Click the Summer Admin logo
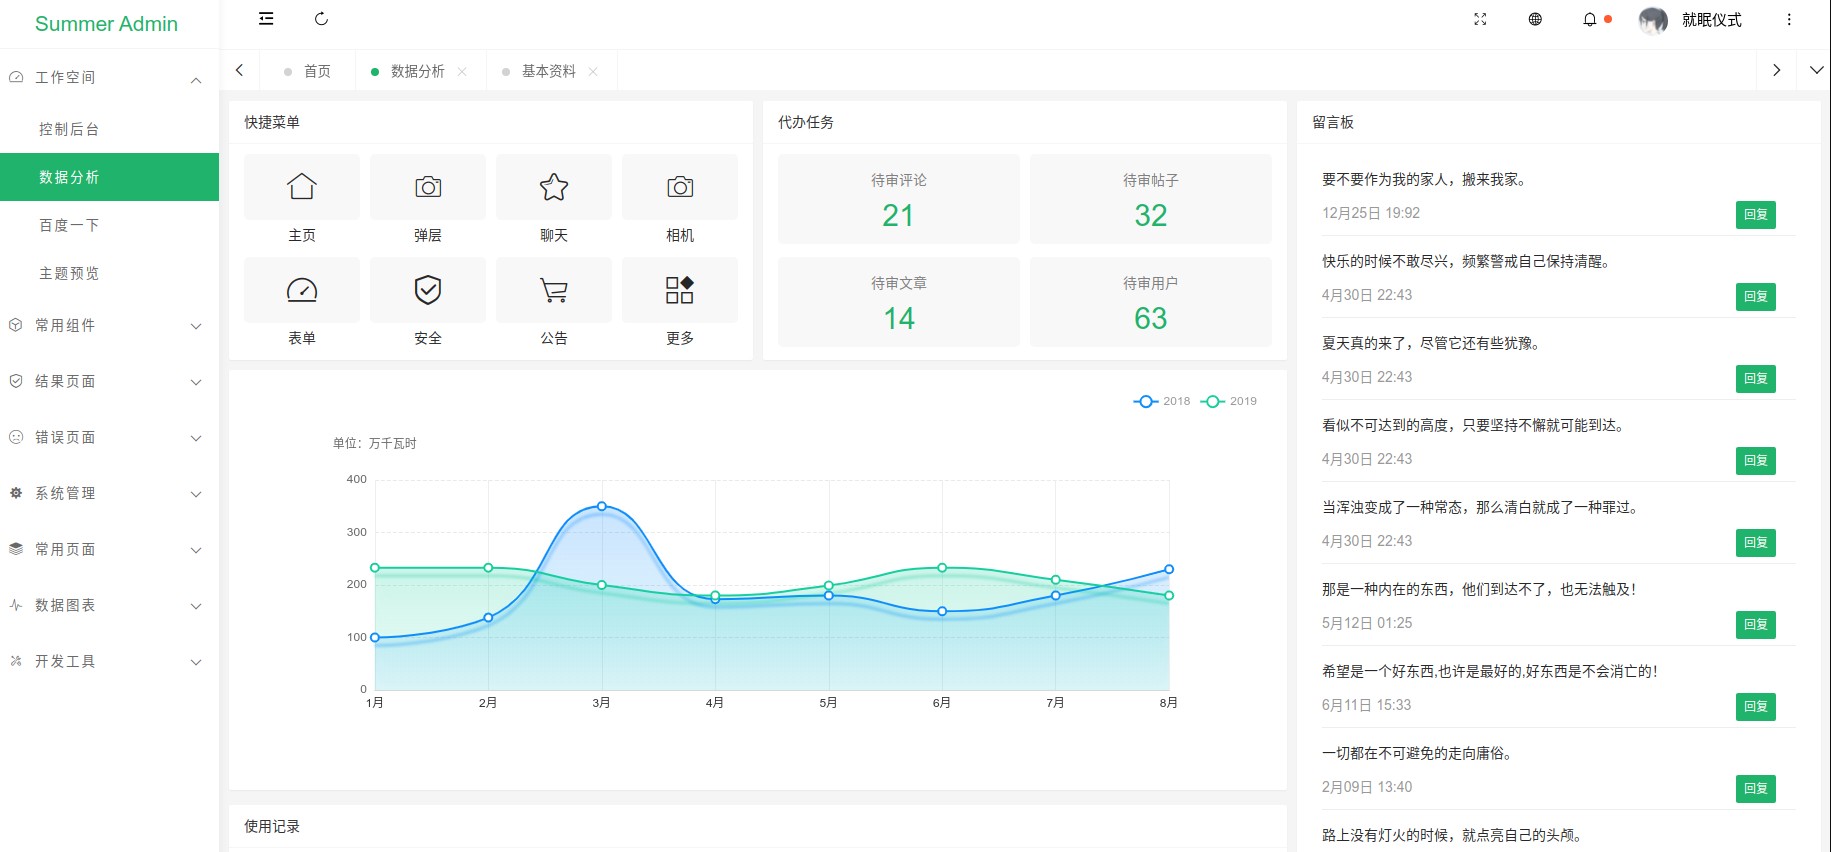The width and height of the screenshot is (1831, 852). coord(106,24)
